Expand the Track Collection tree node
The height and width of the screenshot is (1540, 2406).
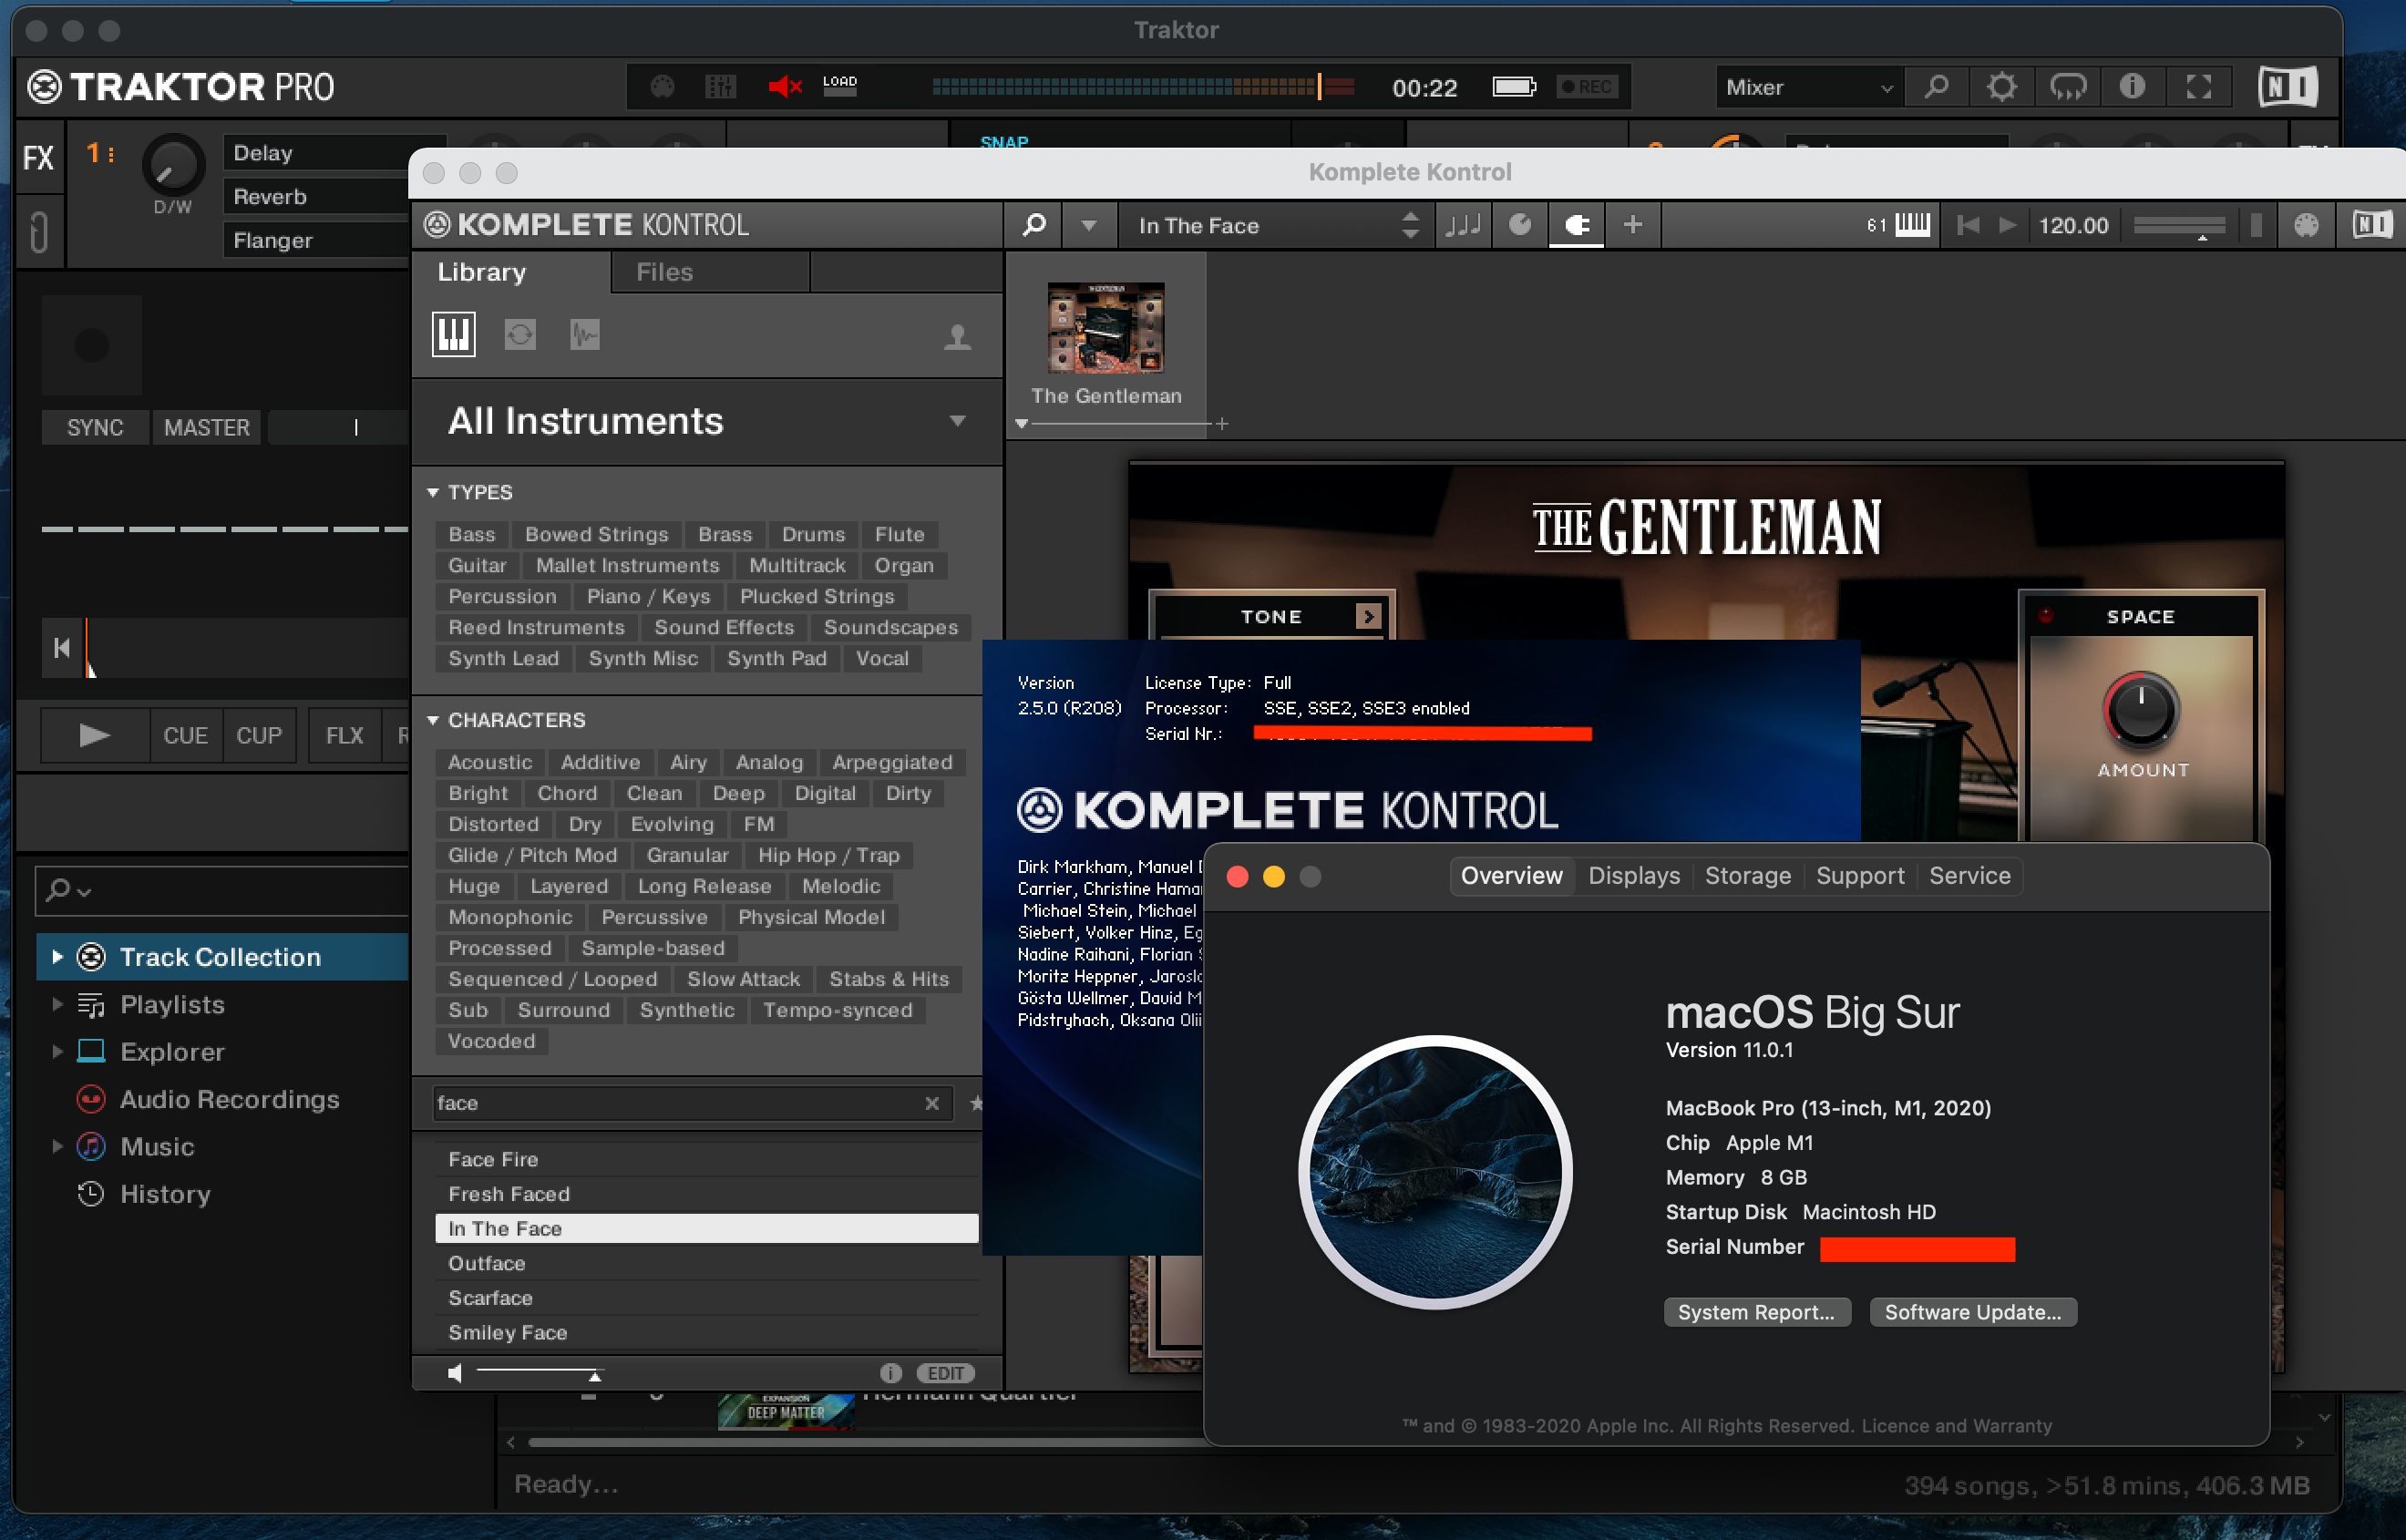[57, 957]
